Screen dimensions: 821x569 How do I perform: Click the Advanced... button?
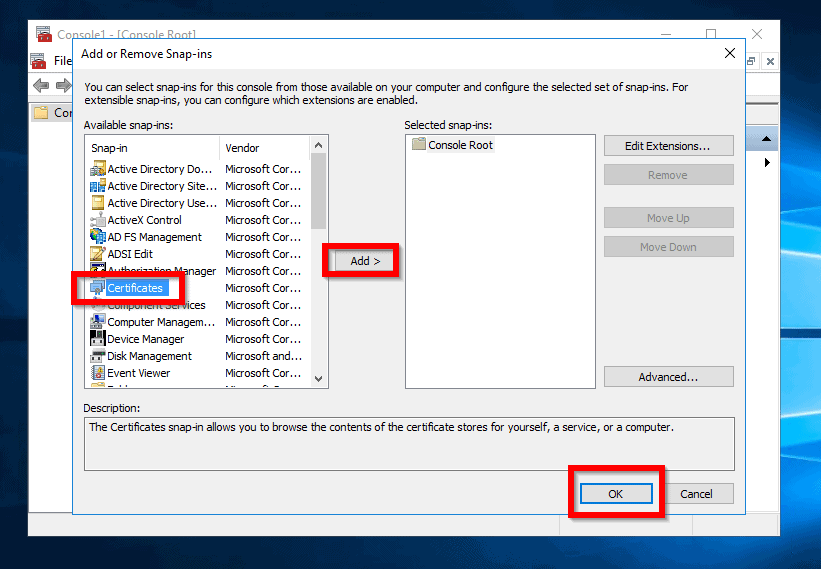[668, 377]
